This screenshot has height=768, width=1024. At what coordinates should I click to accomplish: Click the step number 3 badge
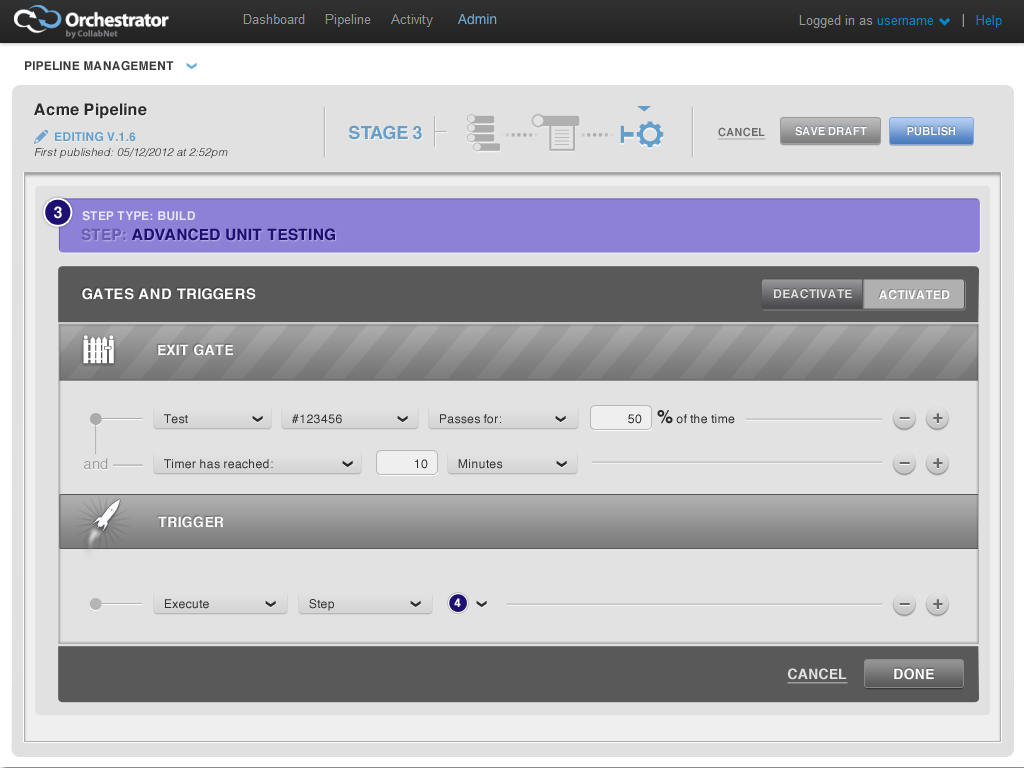(57, 212)
